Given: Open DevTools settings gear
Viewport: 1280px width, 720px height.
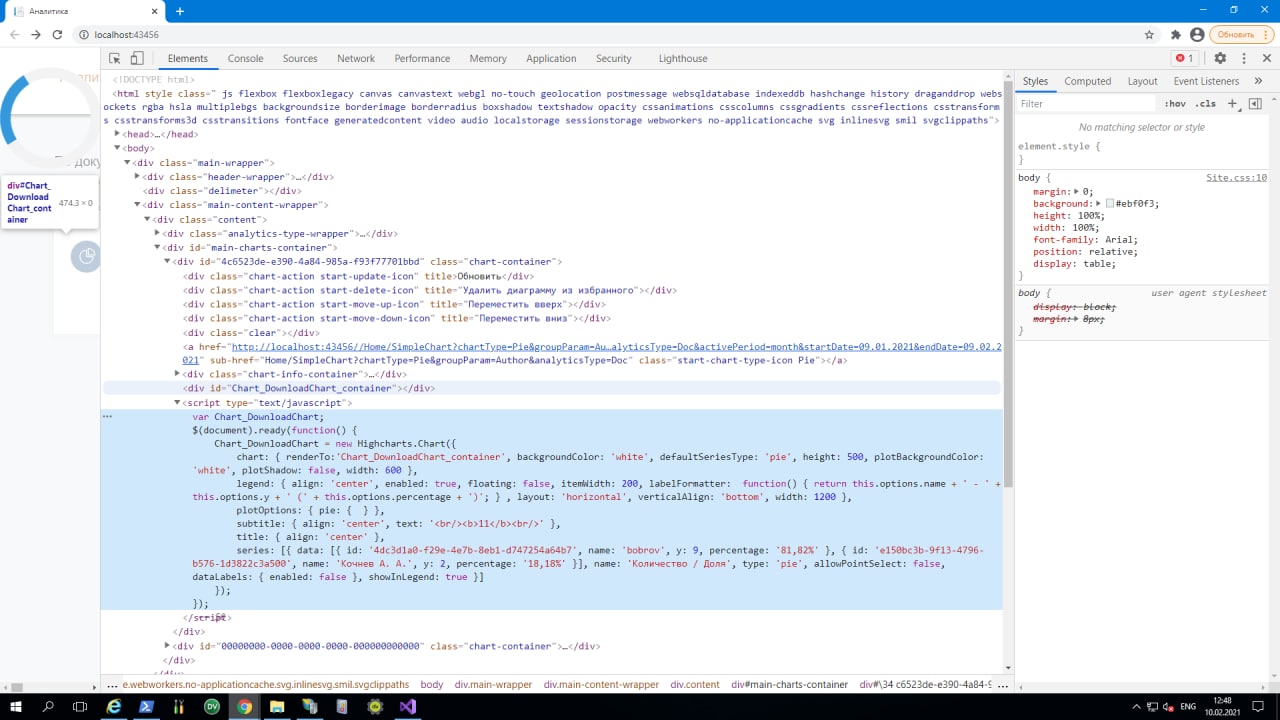Looking at the screenshot, I should pos(1220,59).
